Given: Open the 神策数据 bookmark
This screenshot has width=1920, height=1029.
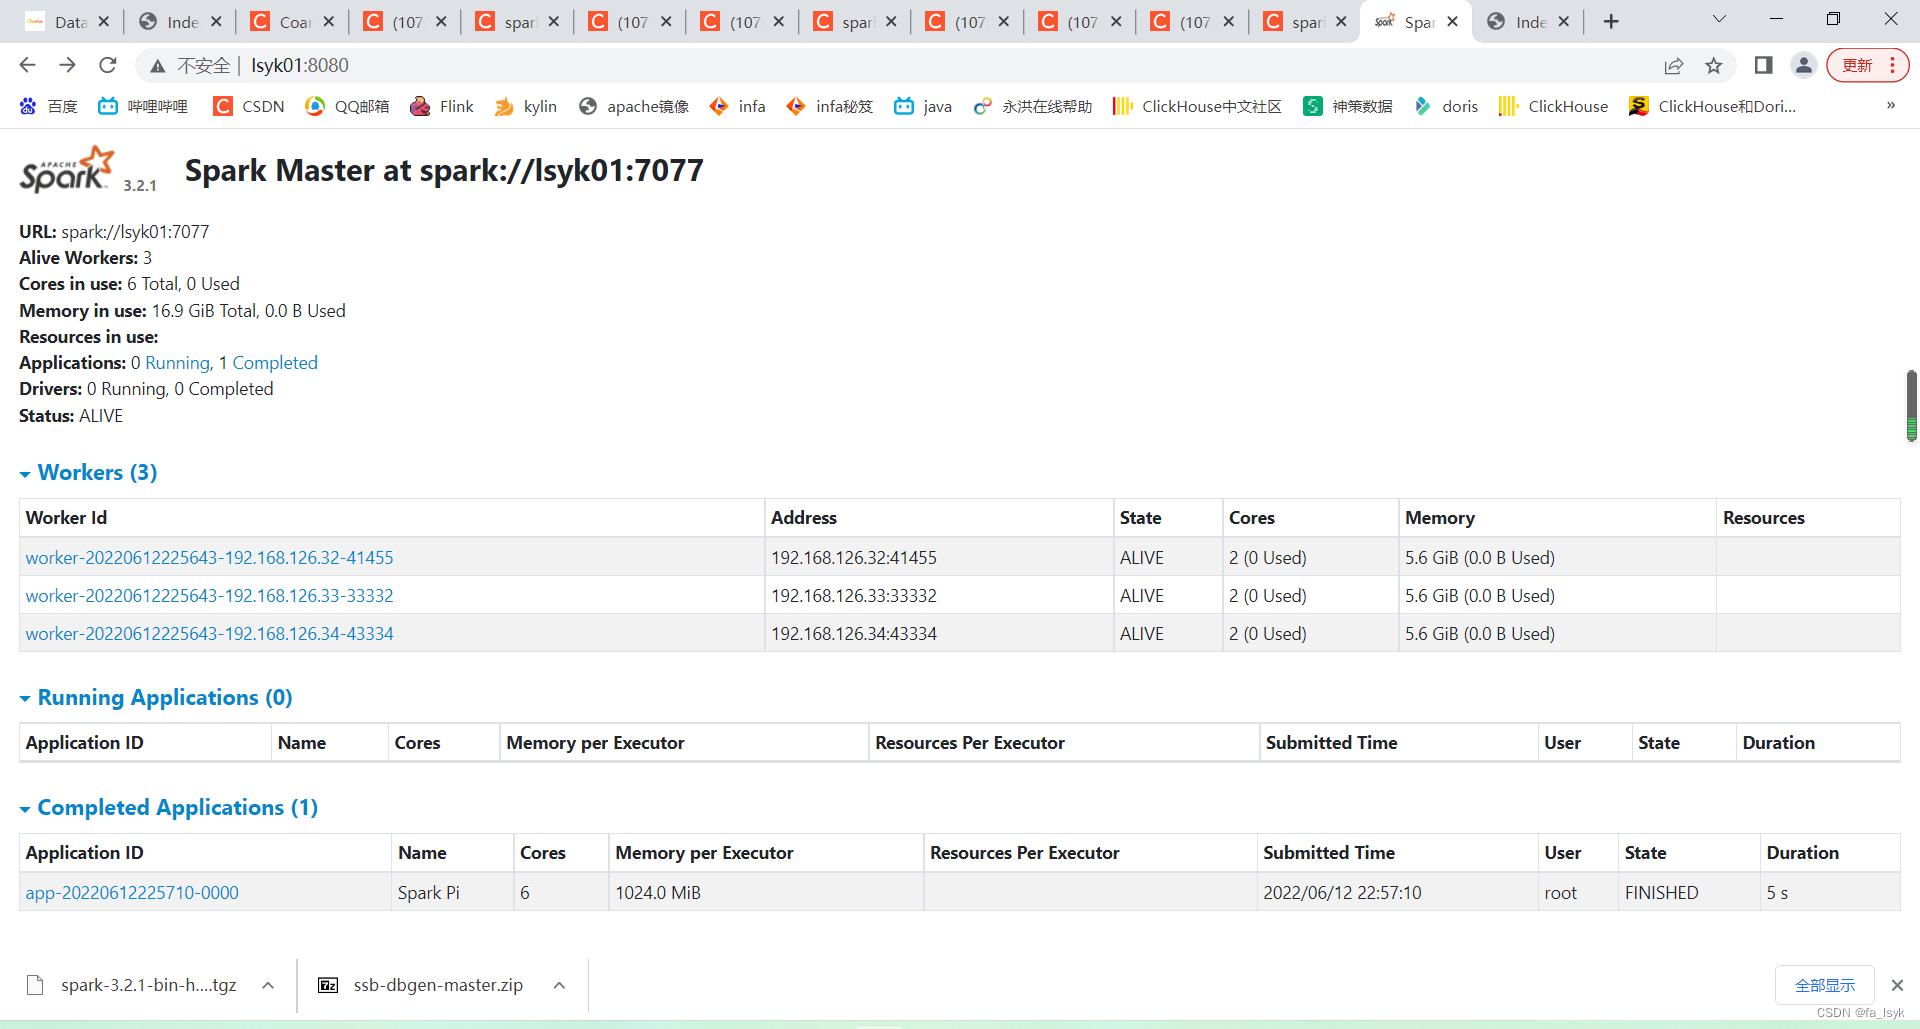Looking at the screenshot, I should [1348, 106].
